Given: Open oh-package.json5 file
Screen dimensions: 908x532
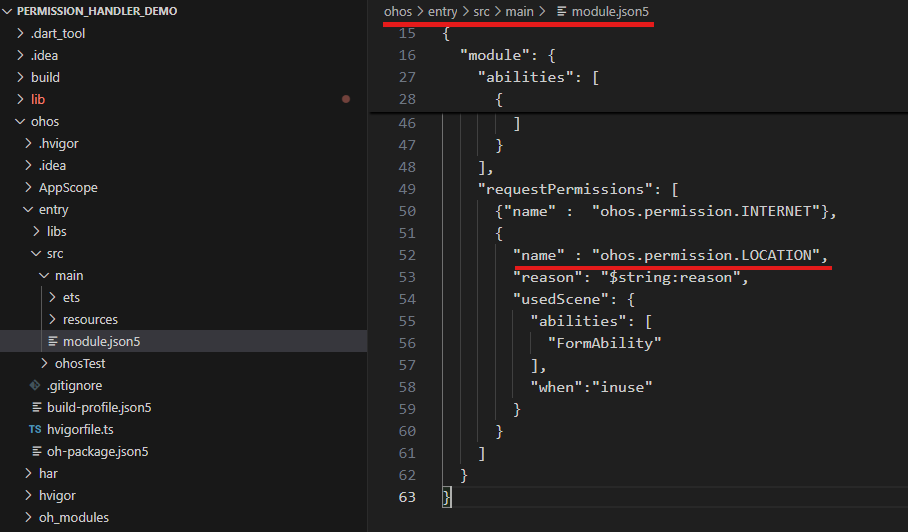Looking at the screenshot, I should click(x=97, y=452).
